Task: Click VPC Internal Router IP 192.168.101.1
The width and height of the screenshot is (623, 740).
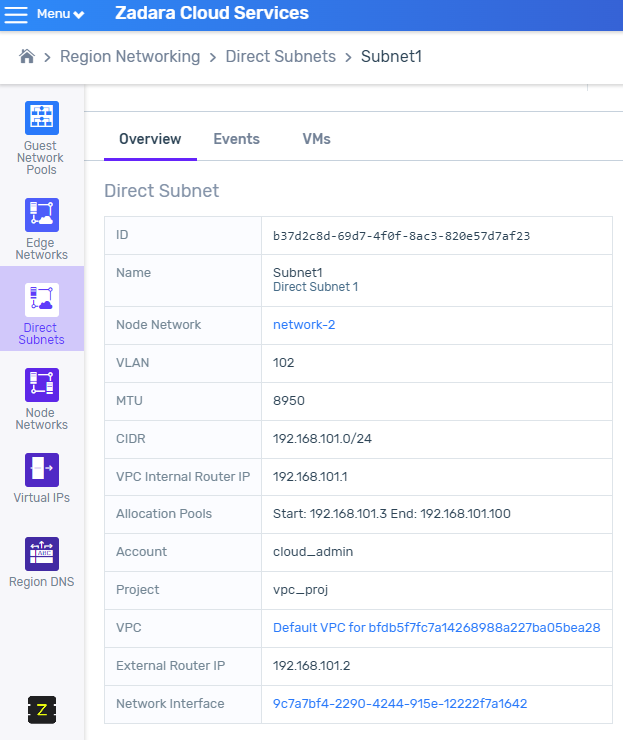Action: pyautogui.click(x=310, y=477)
